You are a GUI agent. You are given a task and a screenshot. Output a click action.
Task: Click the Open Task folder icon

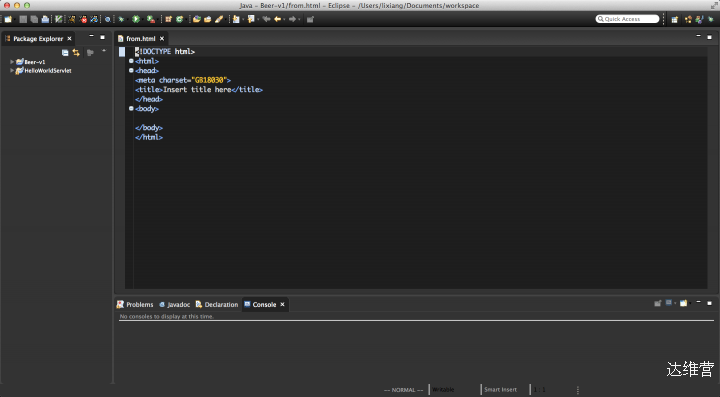click(208, 19)
